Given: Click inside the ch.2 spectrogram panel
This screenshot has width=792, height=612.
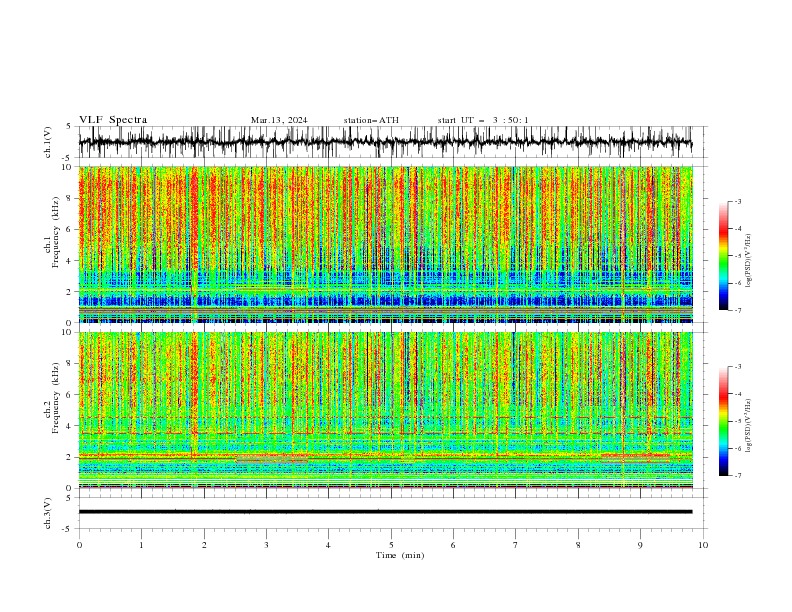Looking at the screenshot, I should [x=385, y=410].
